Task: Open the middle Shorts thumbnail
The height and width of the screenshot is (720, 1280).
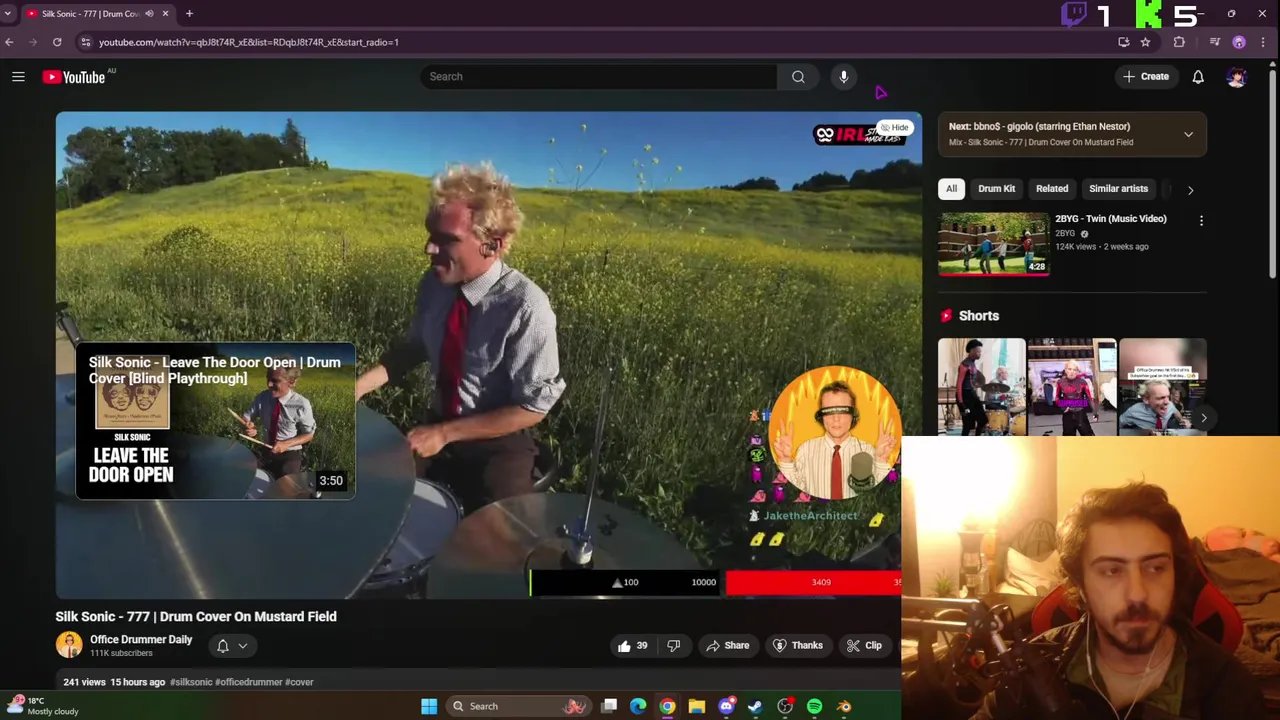Action: [x=1072, y=387]
